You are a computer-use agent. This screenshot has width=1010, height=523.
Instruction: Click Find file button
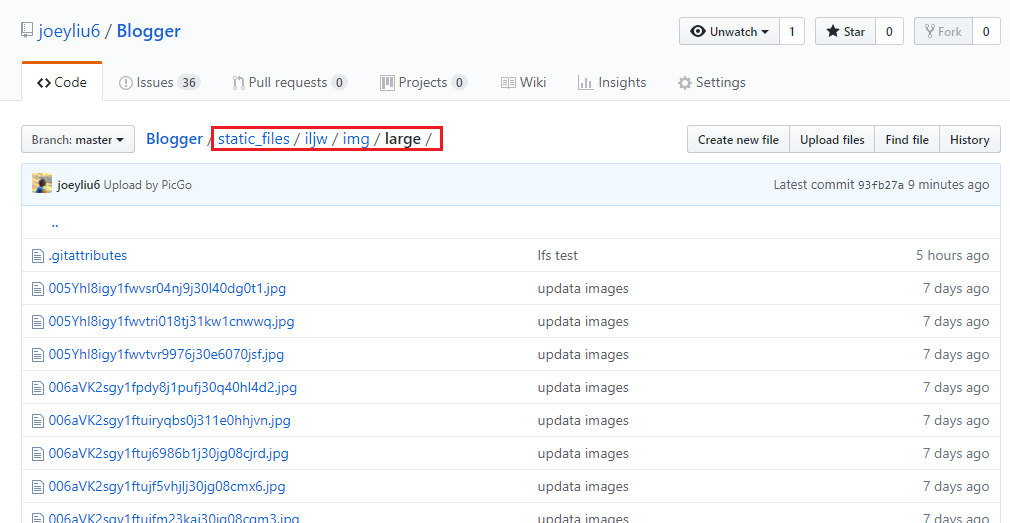[907, 140]
